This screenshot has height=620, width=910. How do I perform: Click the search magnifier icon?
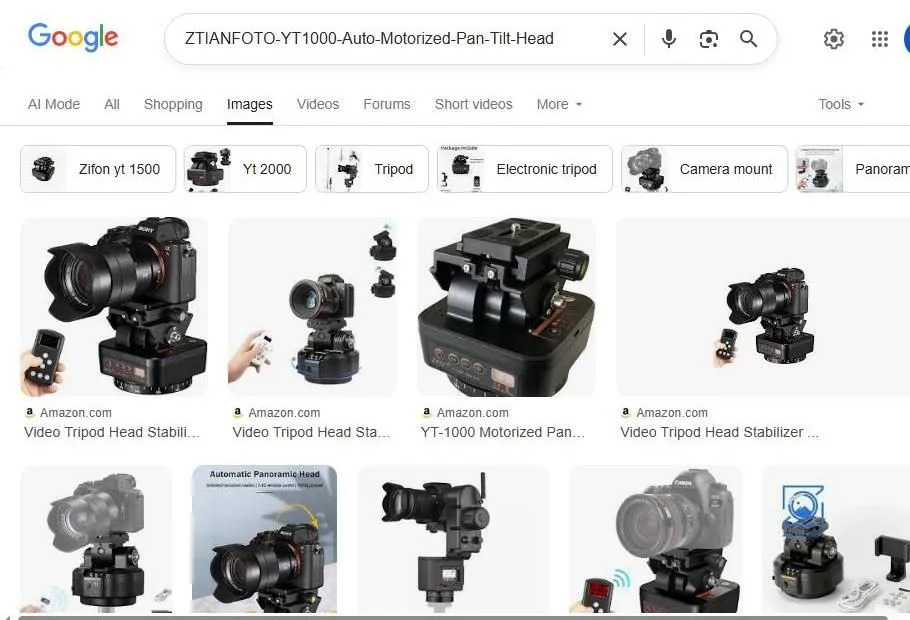pyautogui.click(x=748, y=39)
